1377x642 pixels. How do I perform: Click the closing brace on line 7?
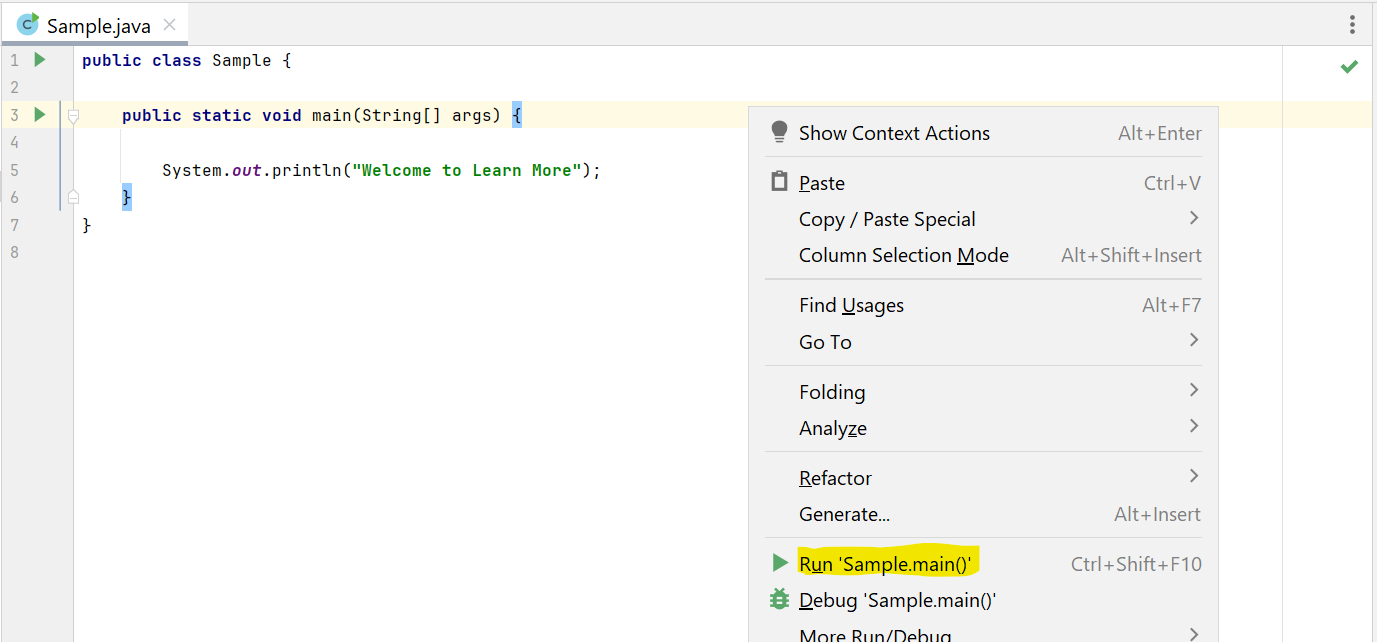pos(87,225)
